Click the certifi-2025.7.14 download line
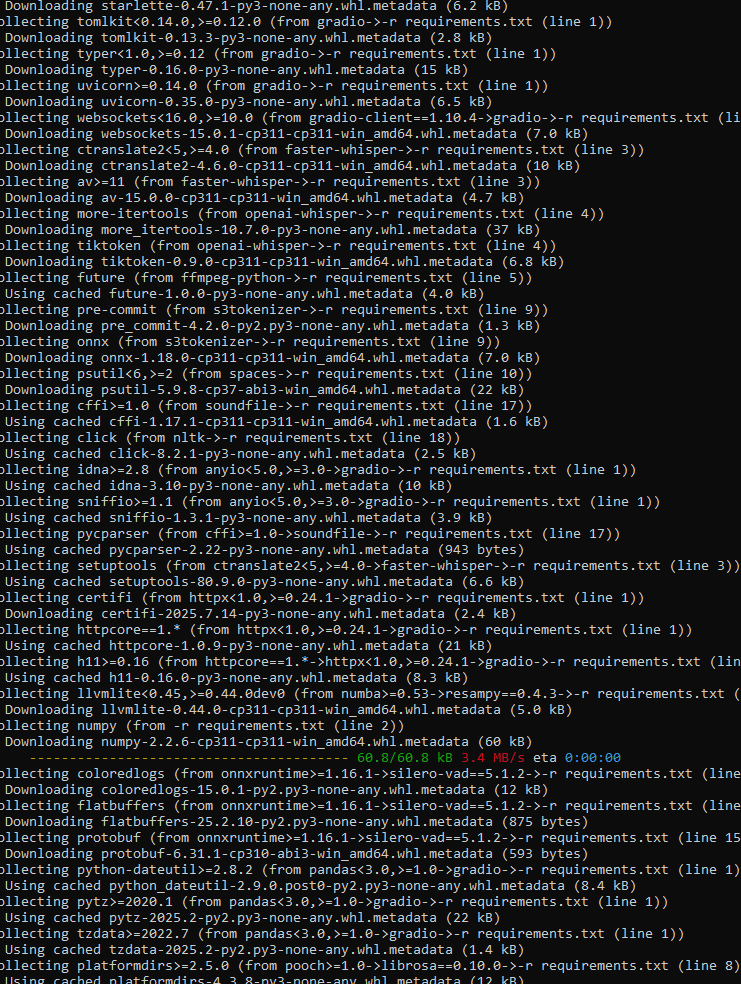This screenshot has width=741, height=984. 260,614
